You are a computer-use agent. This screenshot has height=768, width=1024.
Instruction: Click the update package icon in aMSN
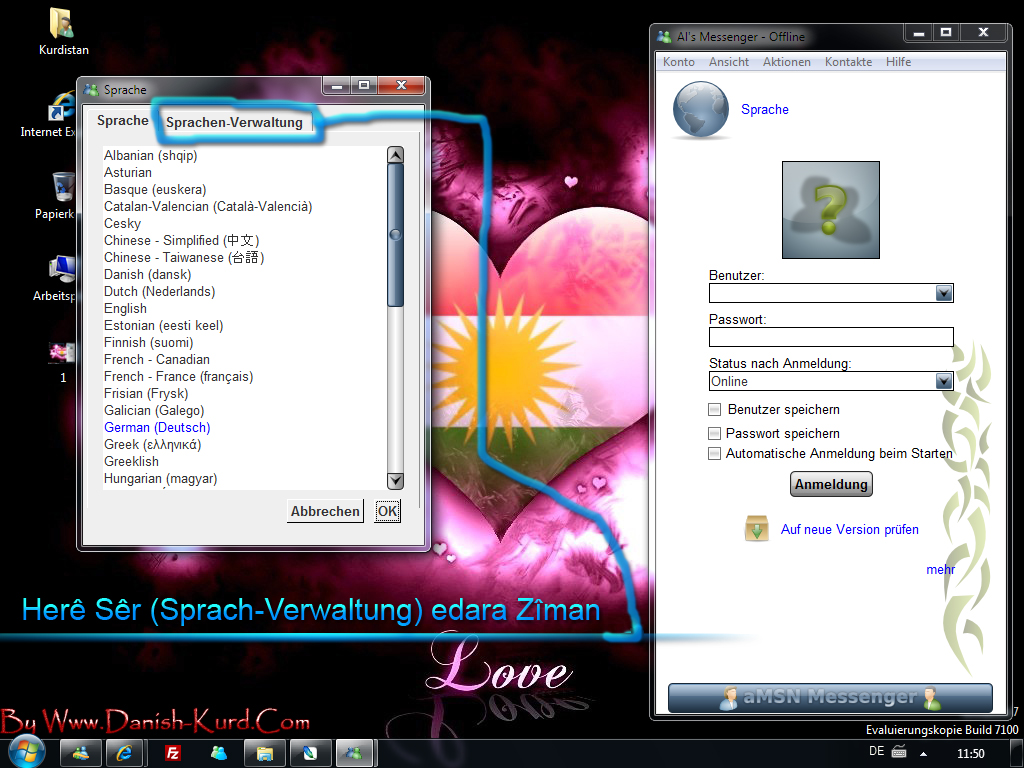click(x=756, y=528)
